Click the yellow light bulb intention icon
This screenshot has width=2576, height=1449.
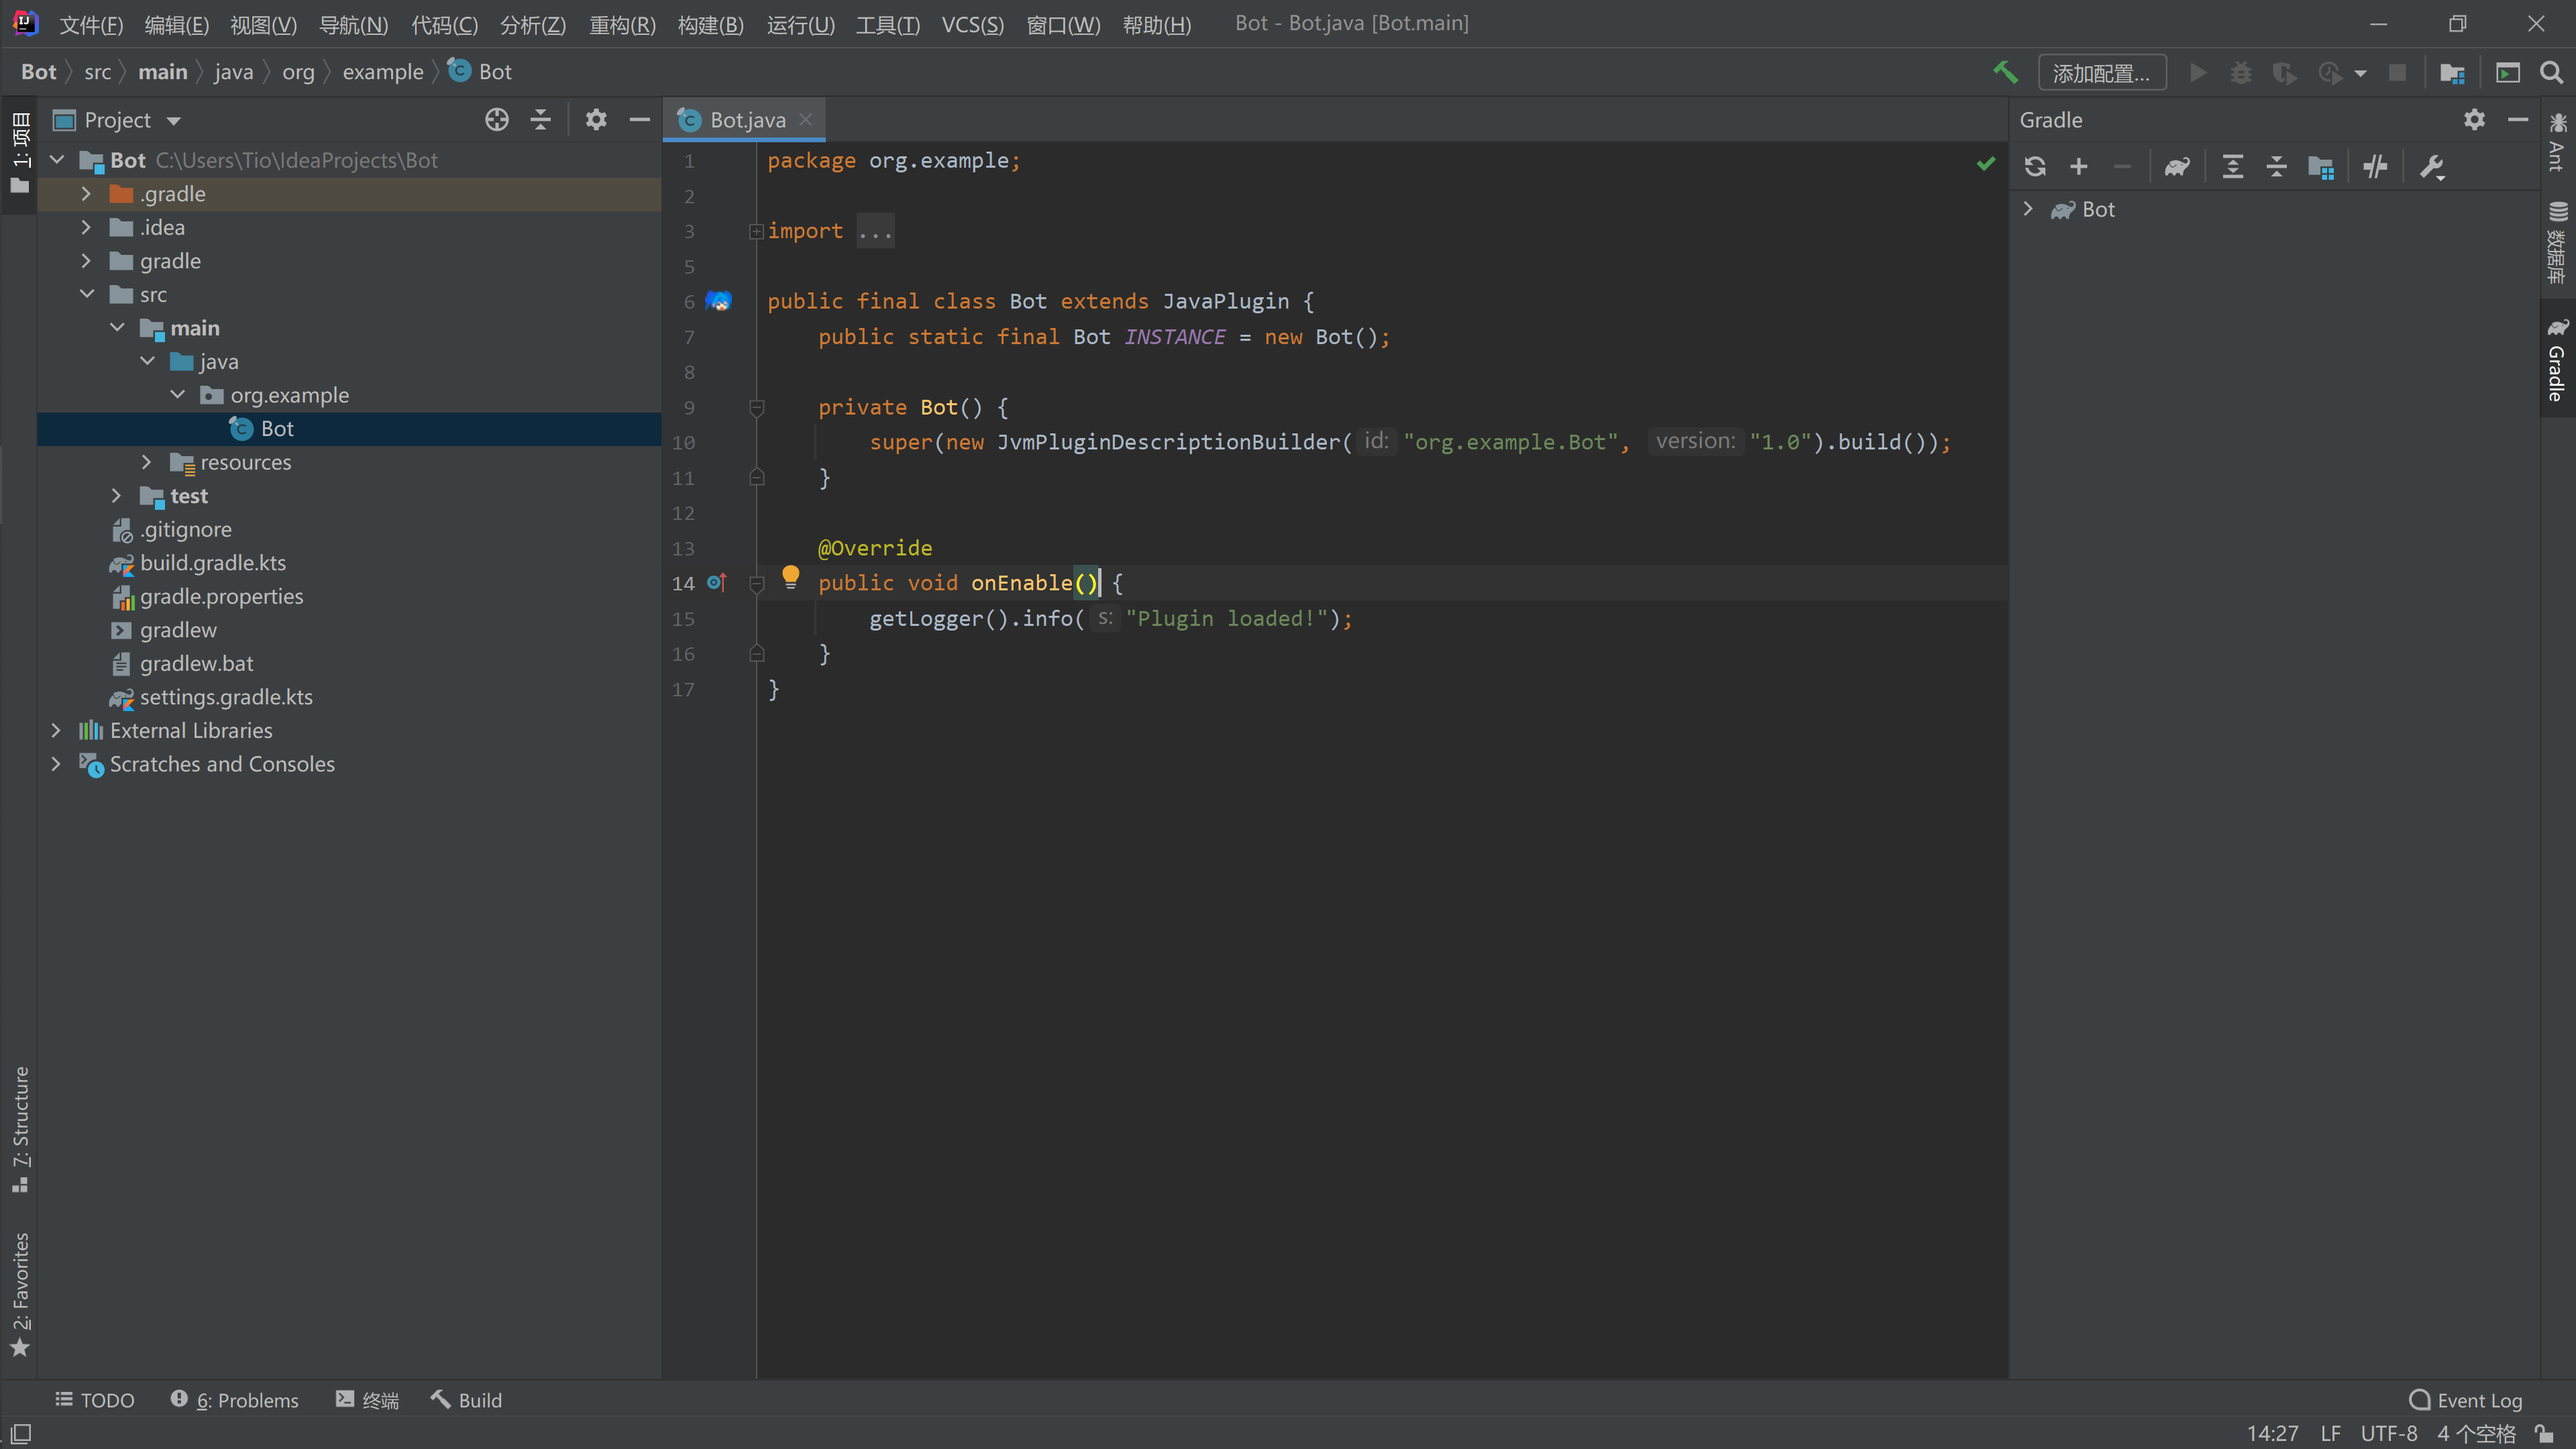791,578
